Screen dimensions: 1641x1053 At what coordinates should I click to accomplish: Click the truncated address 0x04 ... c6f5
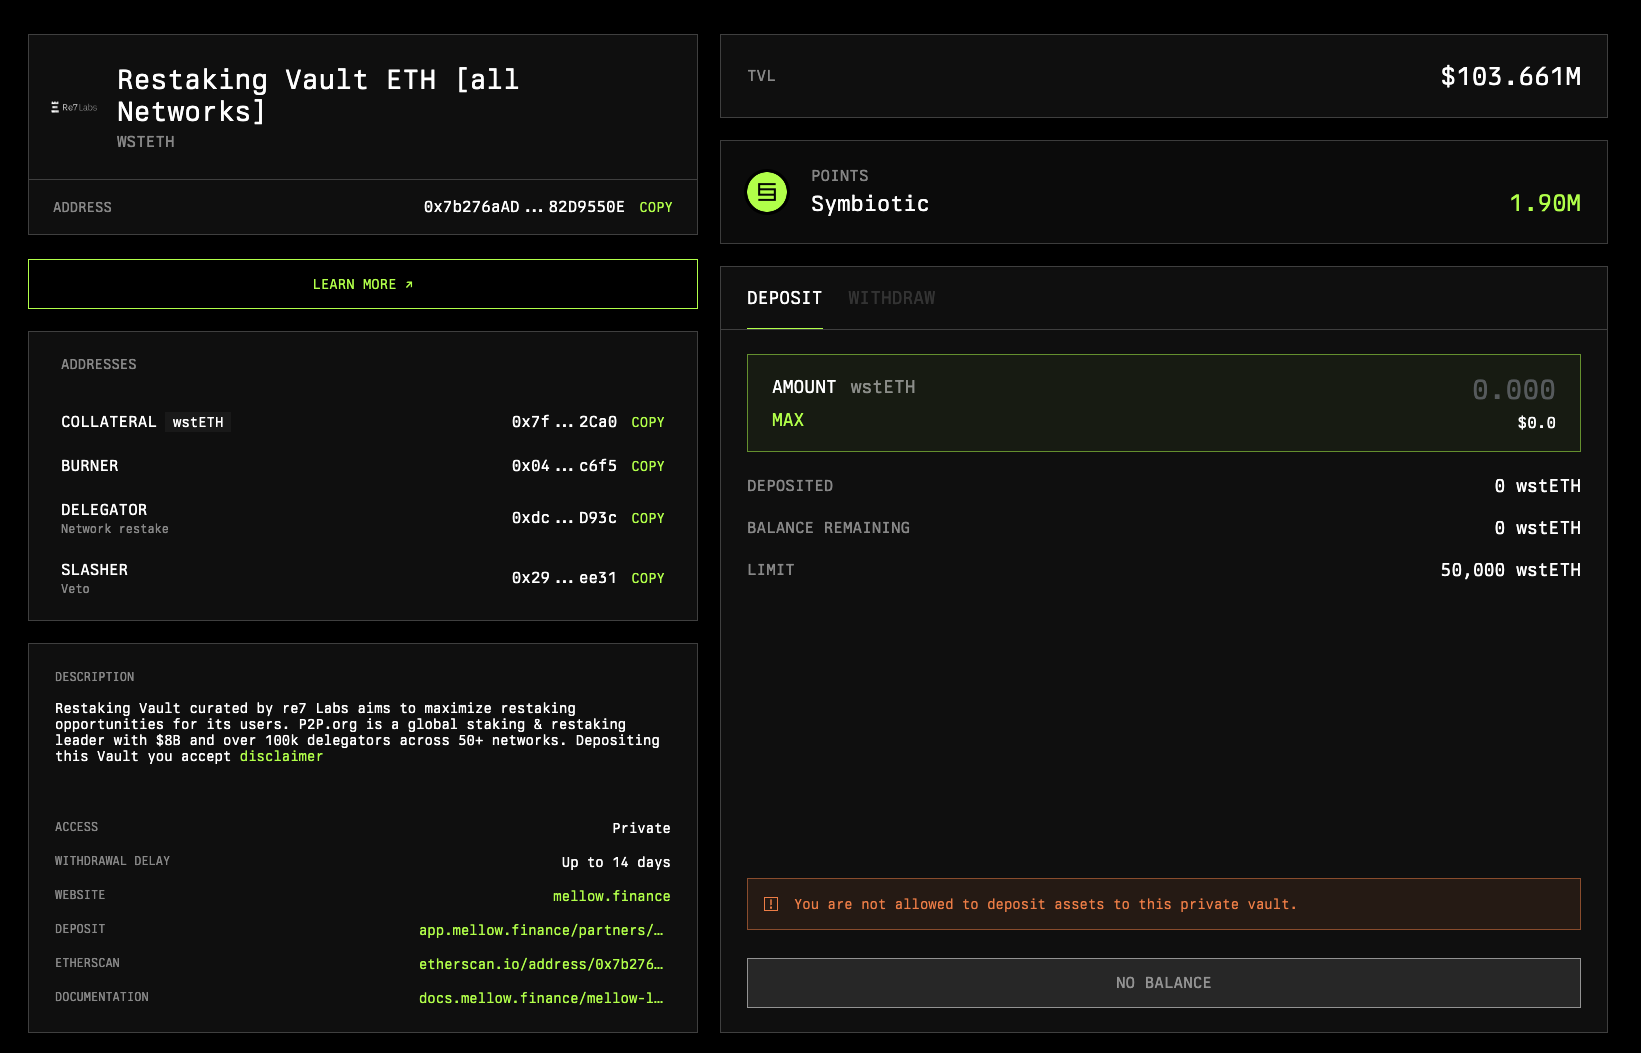[x=564, y=466]
